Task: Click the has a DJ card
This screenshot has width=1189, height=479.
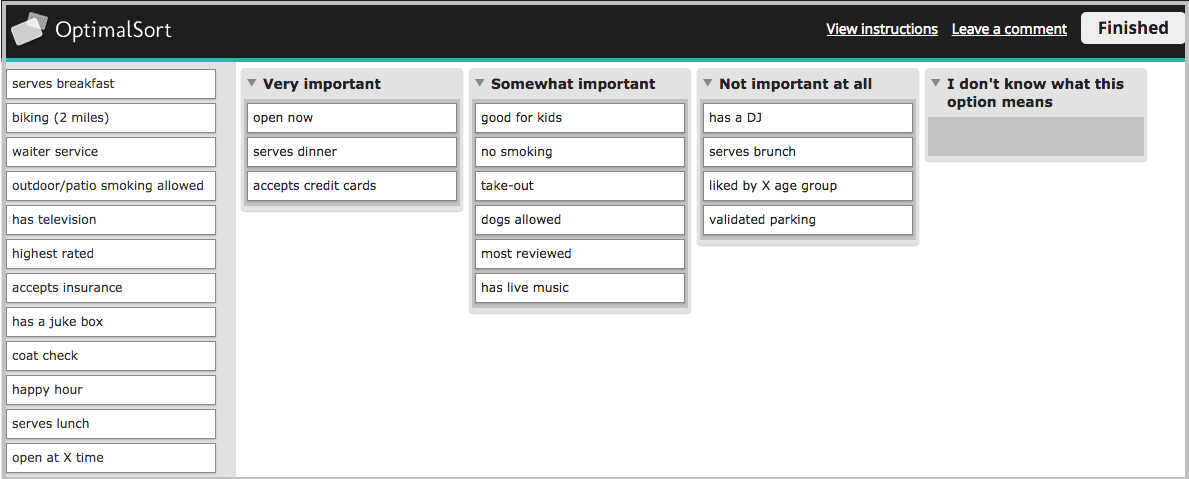Action: (808, 118)
